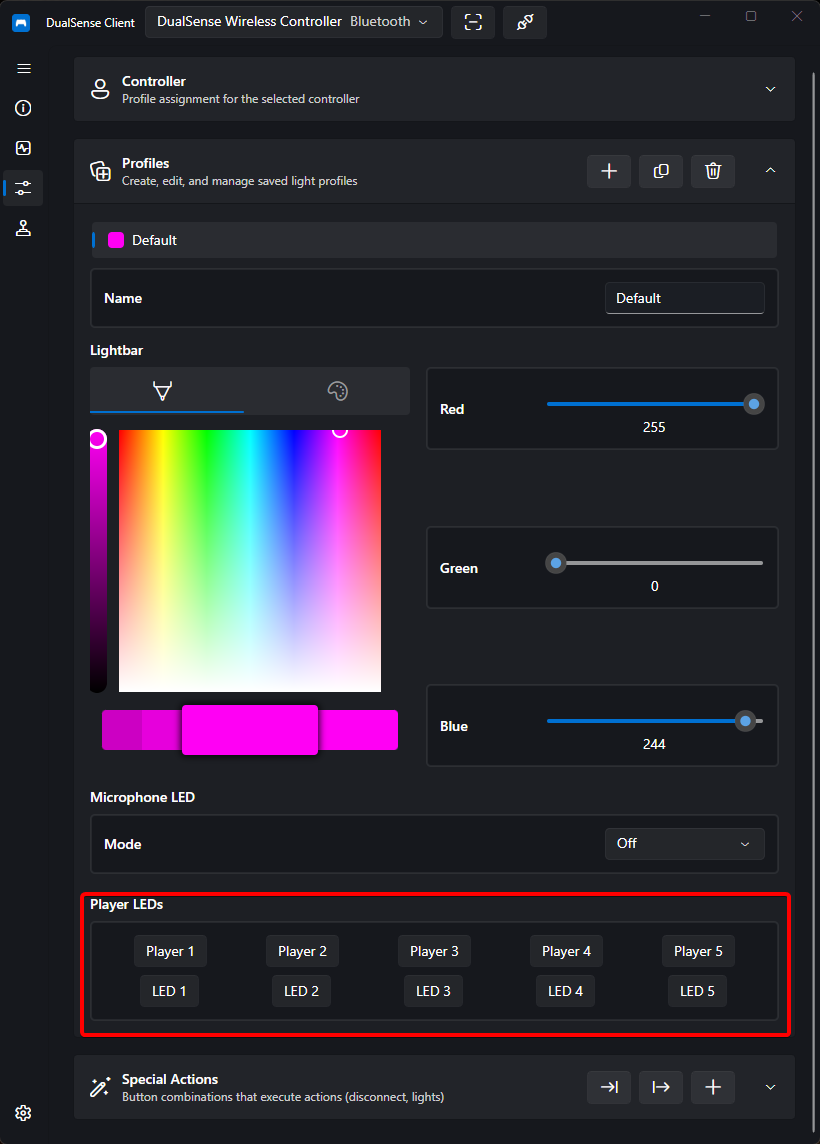820x1144 pixels.
Task: Click the Green value 0
Action: point(654,587)
